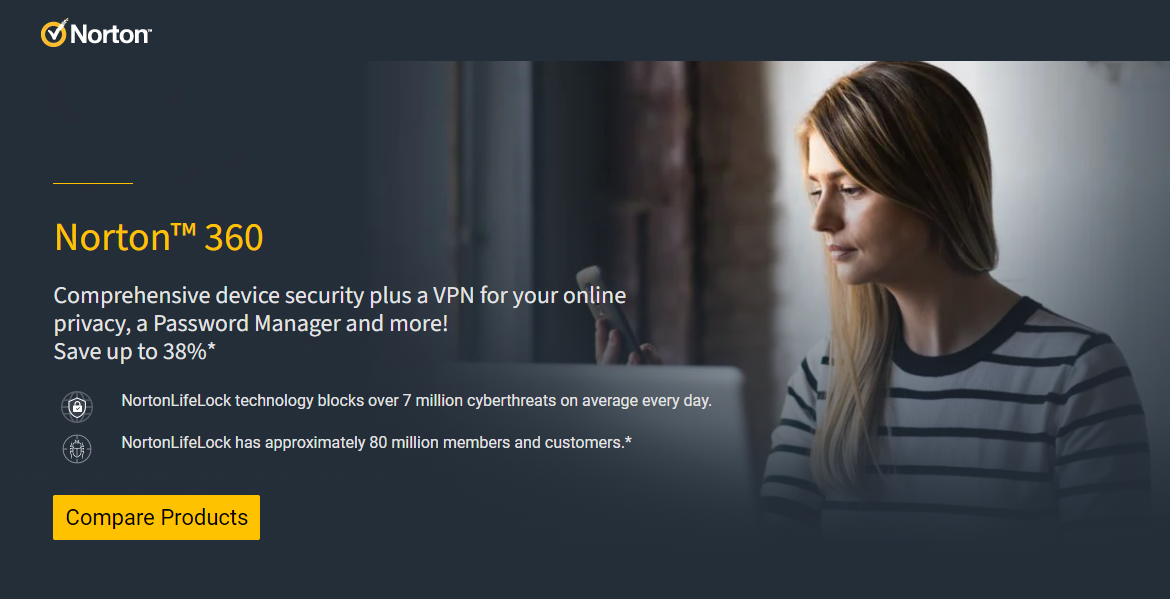The height and width of the screenshot is (599, 1170).
Task: Click the trademark symbol in Norton 360 heading
Action: tap(184, 228)
